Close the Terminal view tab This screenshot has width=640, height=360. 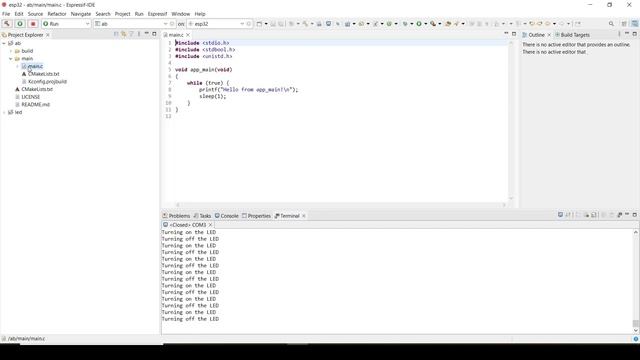pos(304,216)
